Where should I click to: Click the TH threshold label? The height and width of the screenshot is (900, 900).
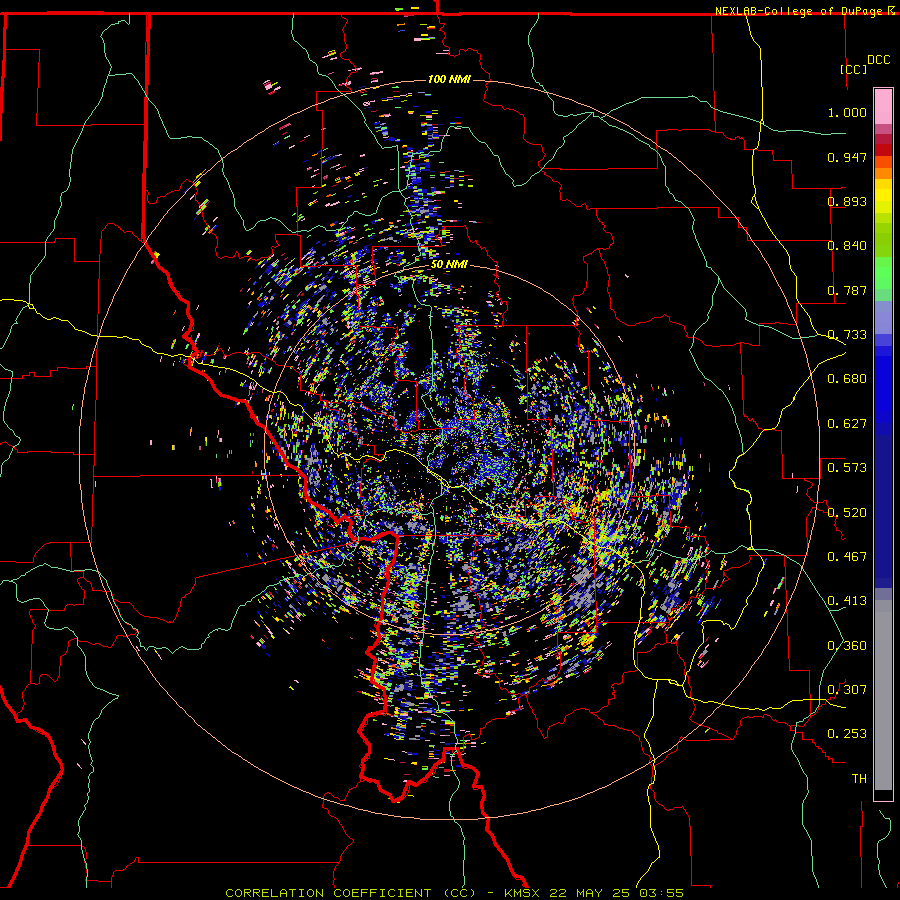(859, 779)
